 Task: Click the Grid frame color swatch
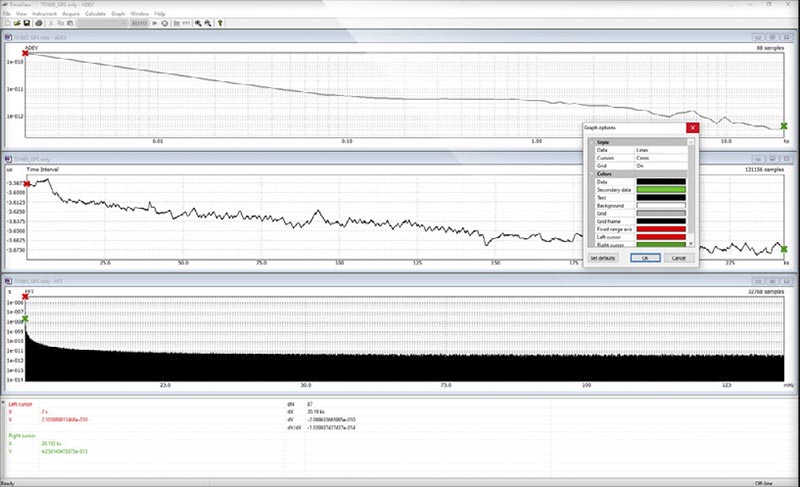coord(661,221)
